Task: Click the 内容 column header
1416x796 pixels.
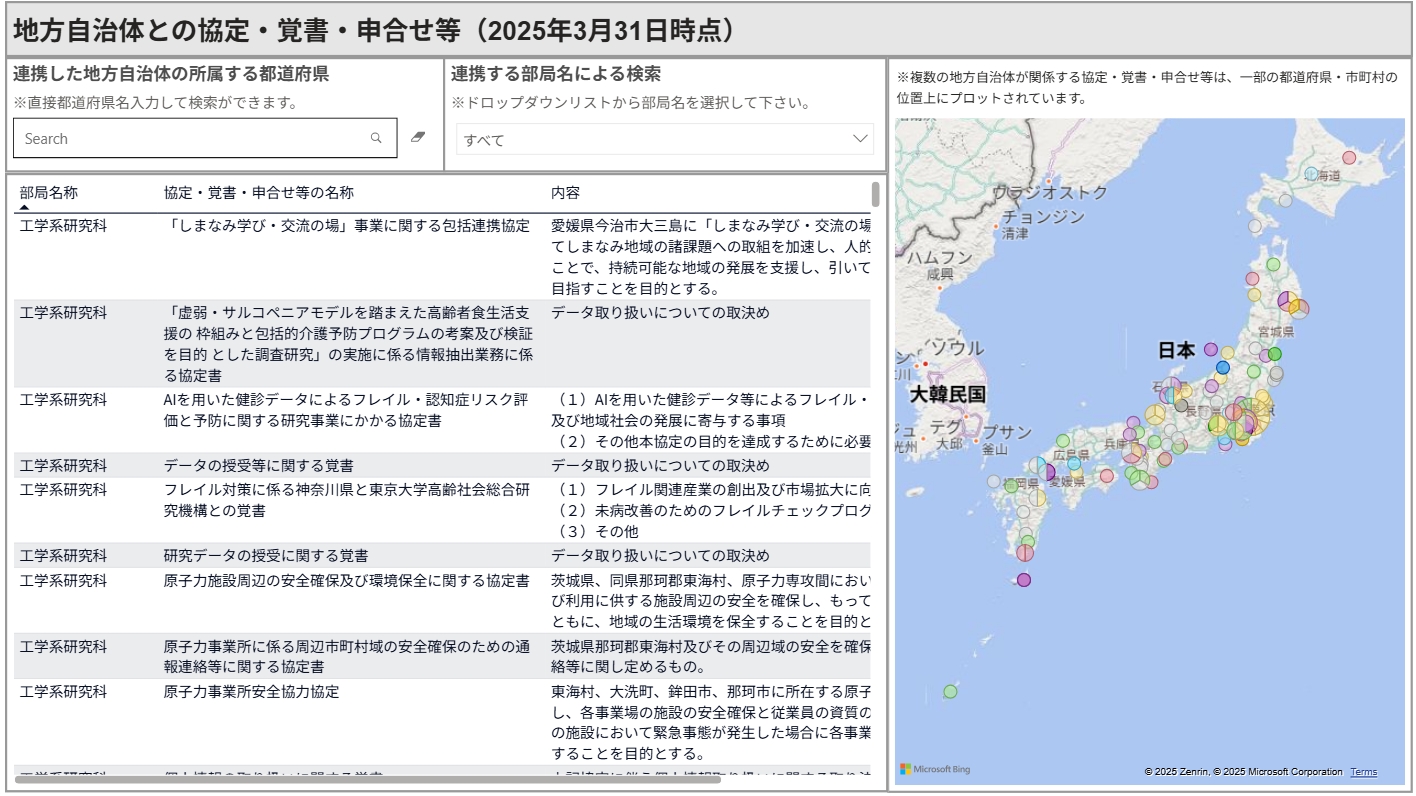Action: [x=565, y=192]
